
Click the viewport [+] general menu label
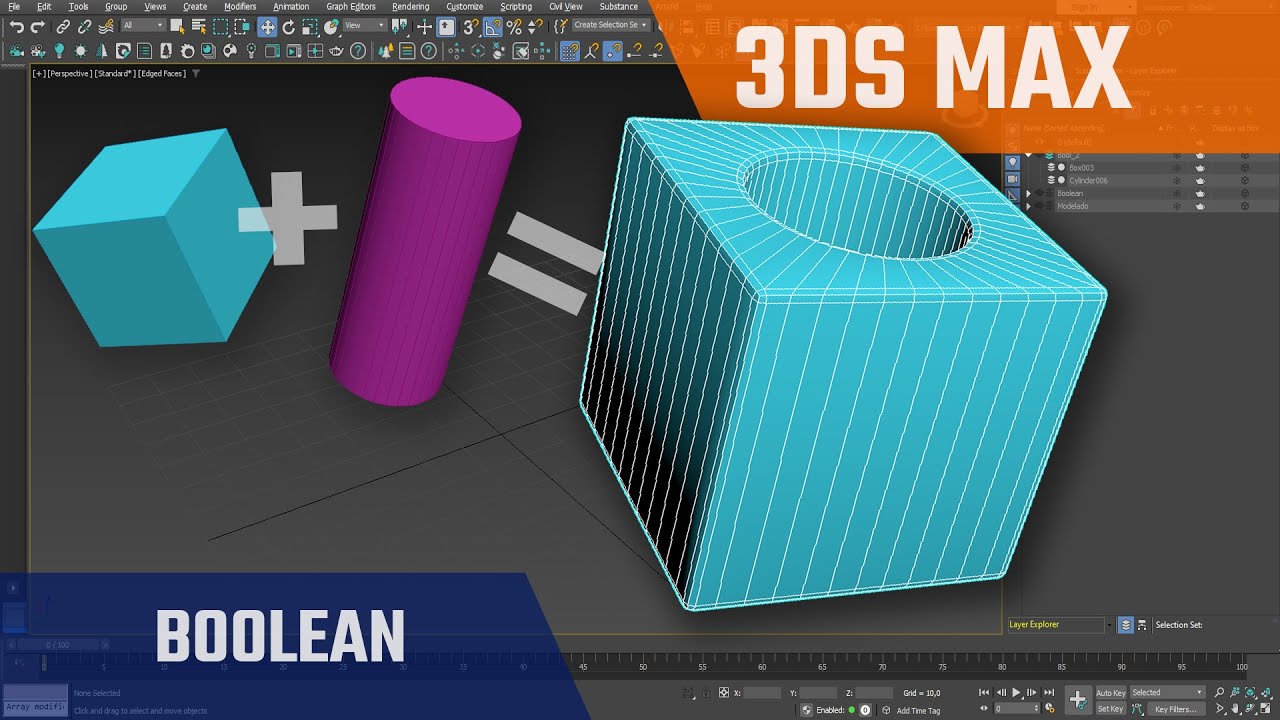[x=39, y=73]
